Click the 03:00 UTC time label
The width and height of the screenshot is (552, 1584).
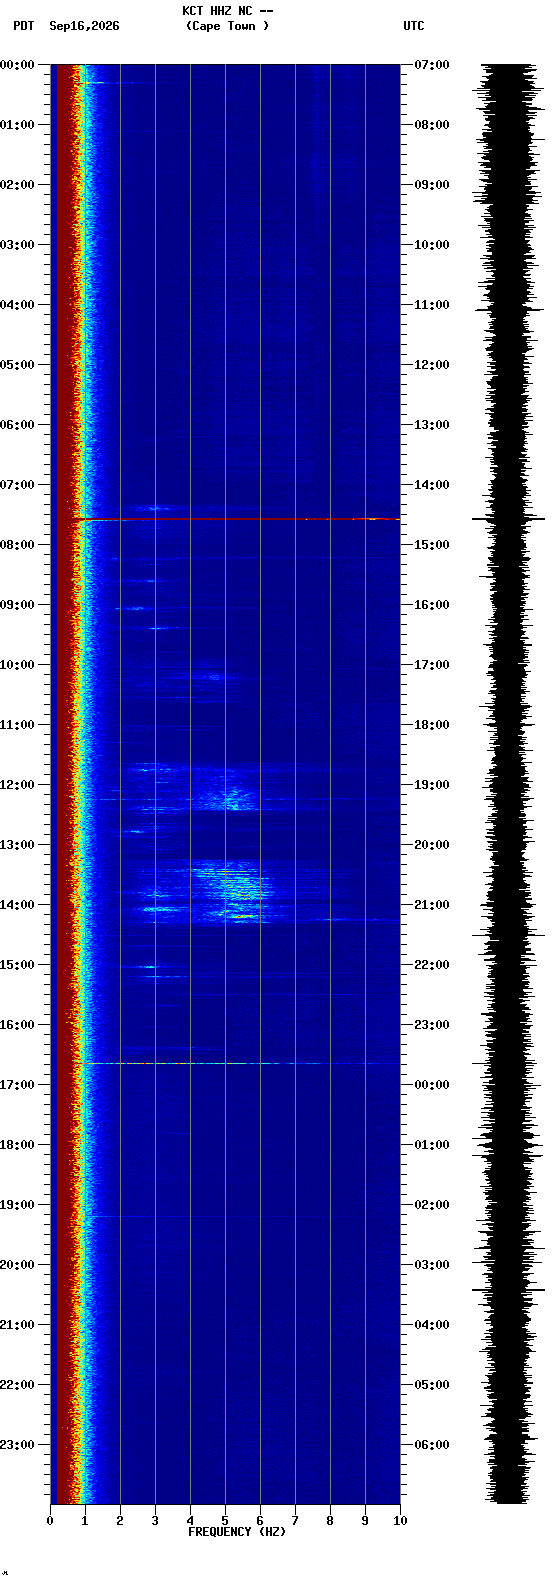[431, 1265]
